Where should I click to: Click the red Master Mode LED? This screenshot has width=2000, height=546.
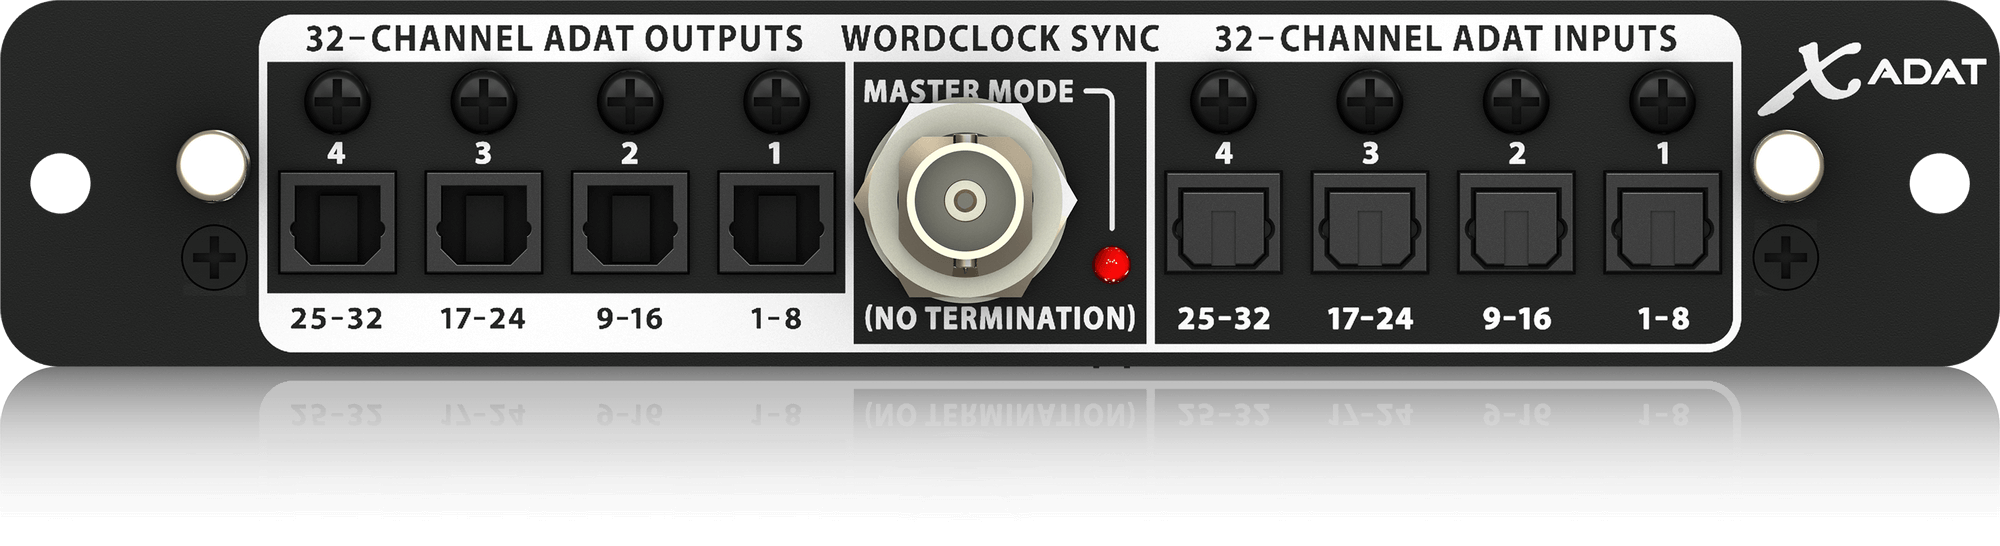point(1111,265)
